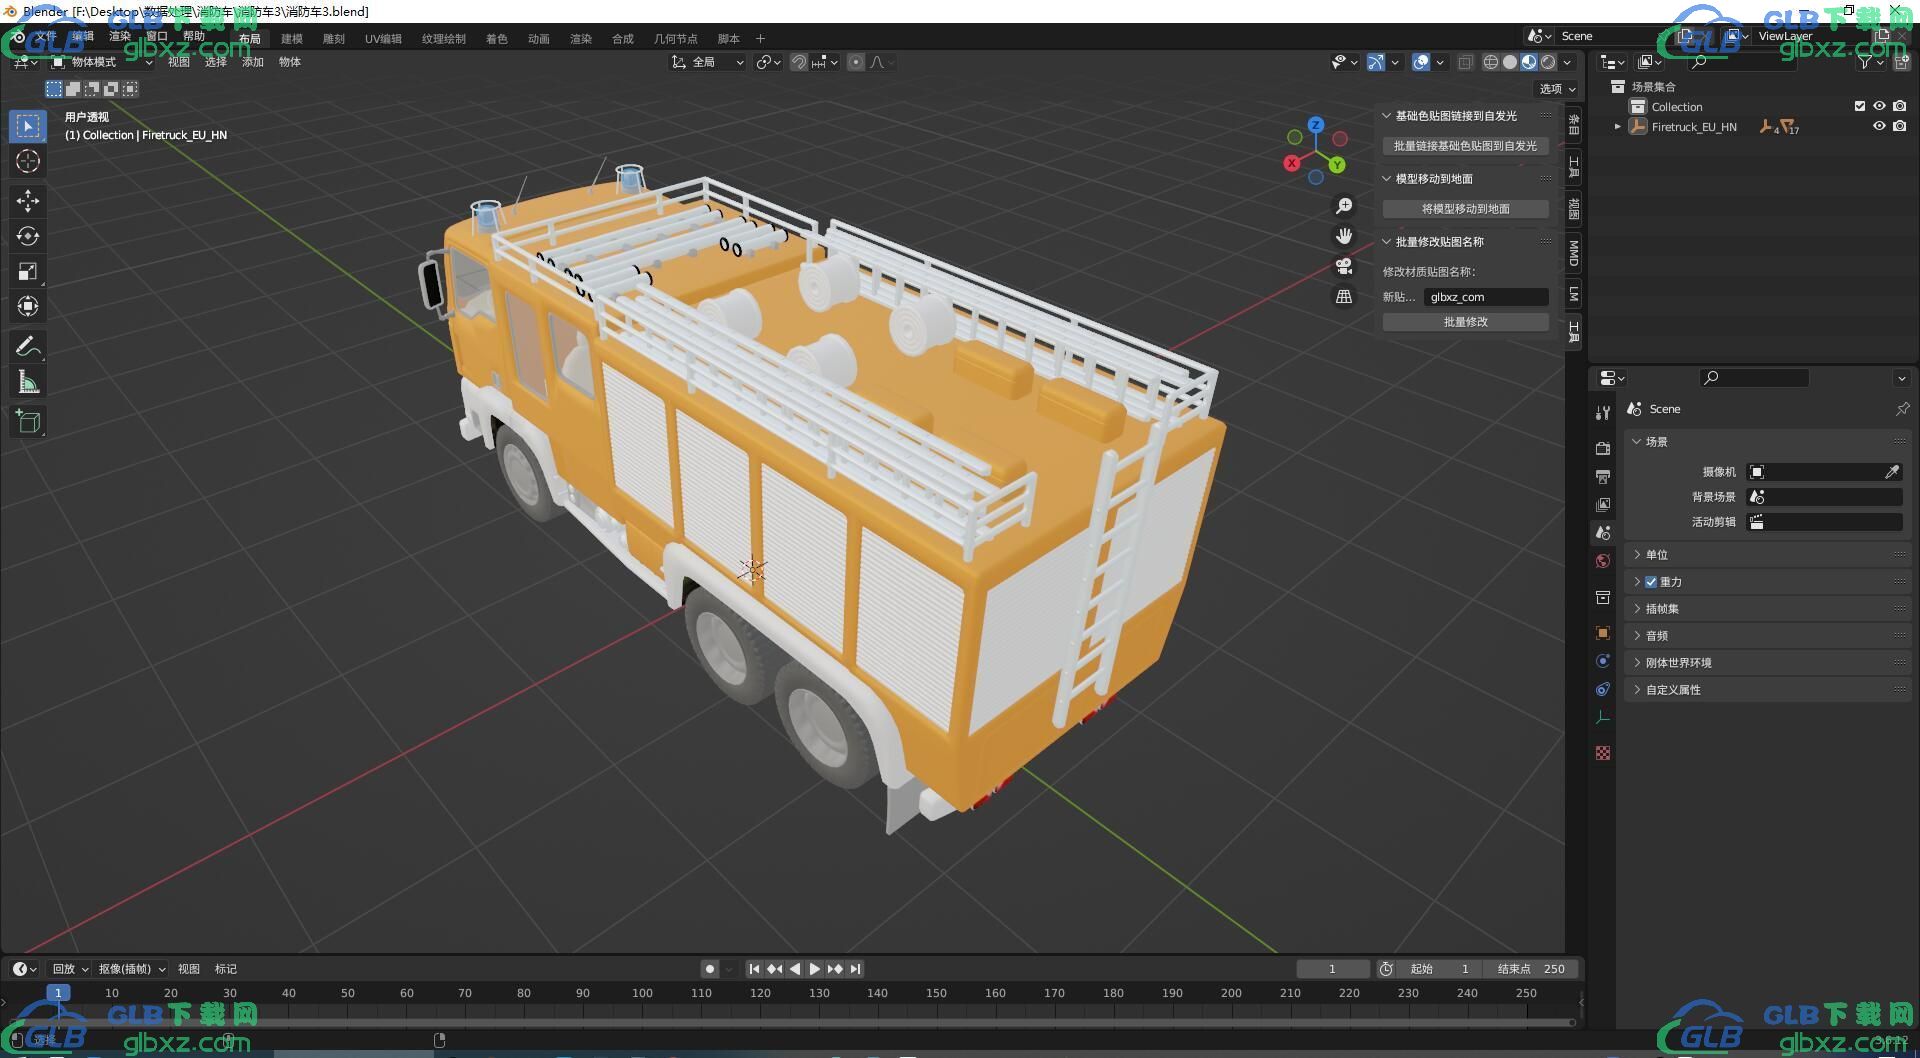Activate the Rotate tool
1920x1058 pixels.
click(x=28, y=236)
